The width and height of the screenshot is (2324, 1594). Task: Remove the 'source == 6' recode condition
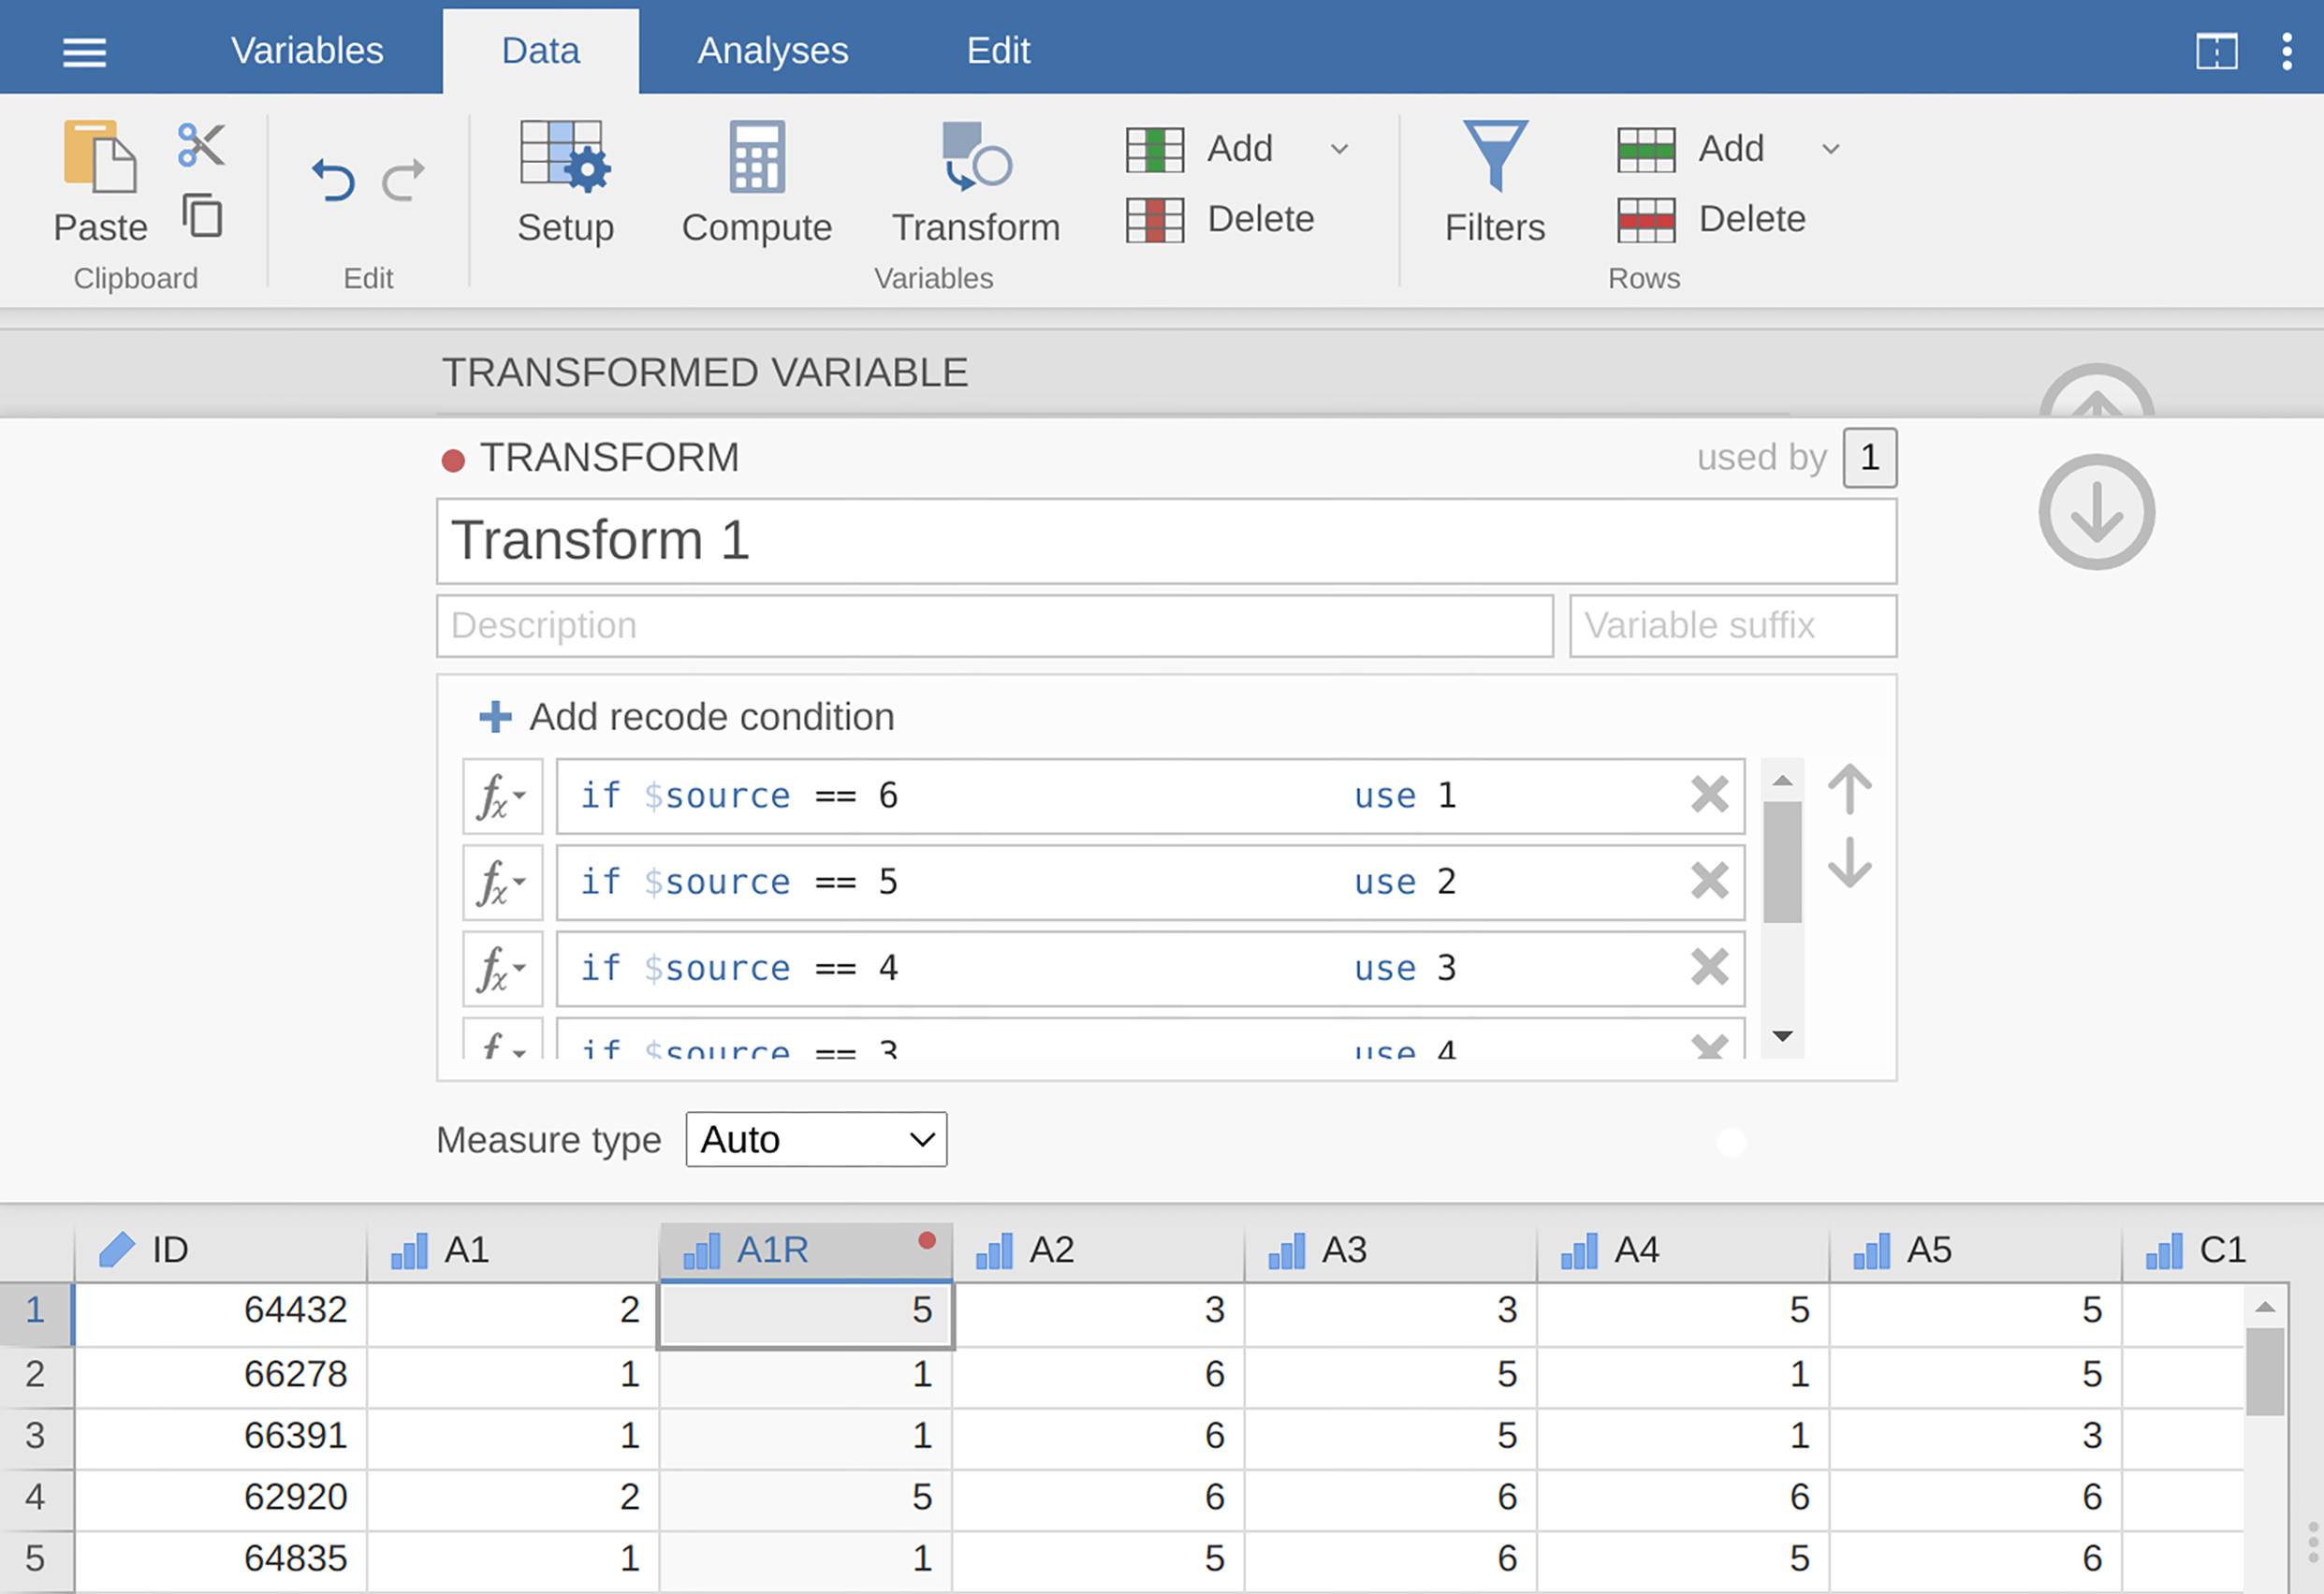[1709, 795]
